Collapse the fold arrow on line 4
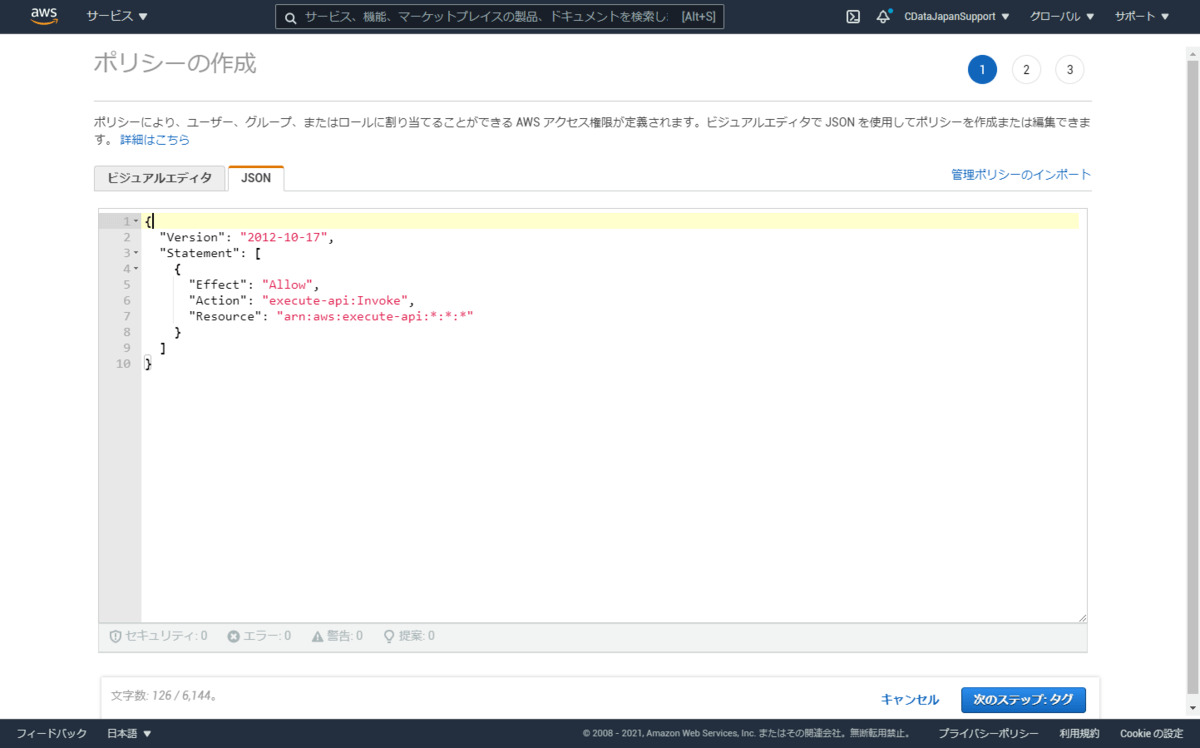Viewport: 1200px width, 748px height. click(x=136, y=269)
